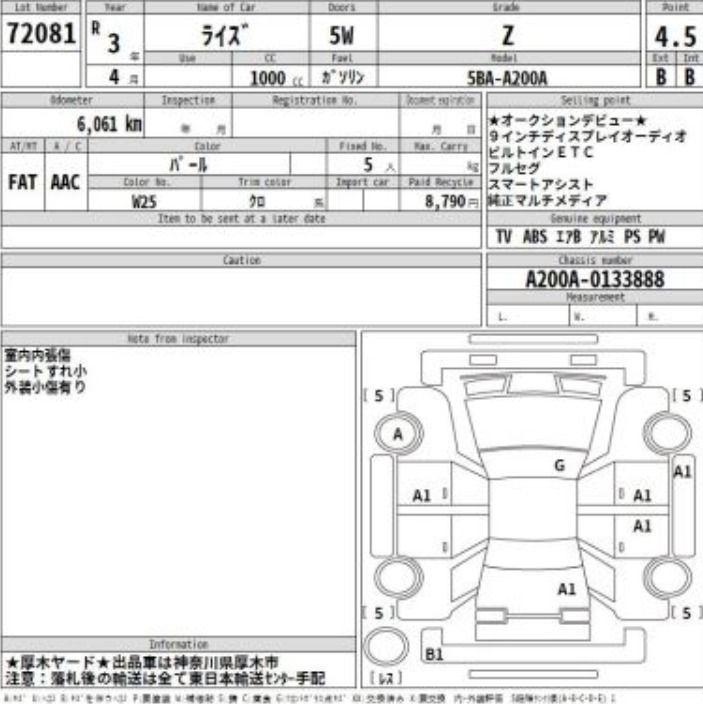This screenshot has height=704, width=703.
Task: Select the line ★オークションデビュー★
Action: pos(567,120)
